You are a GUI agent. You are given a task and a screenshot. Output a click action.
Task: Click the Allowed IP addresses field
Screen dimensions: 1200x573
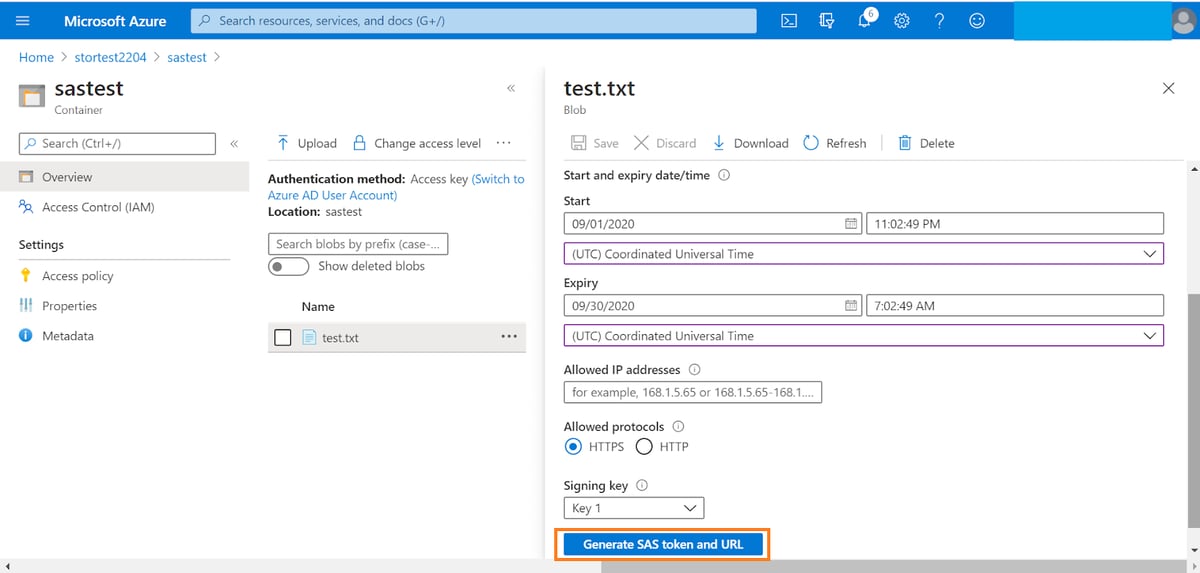click(x=692, y=393)
